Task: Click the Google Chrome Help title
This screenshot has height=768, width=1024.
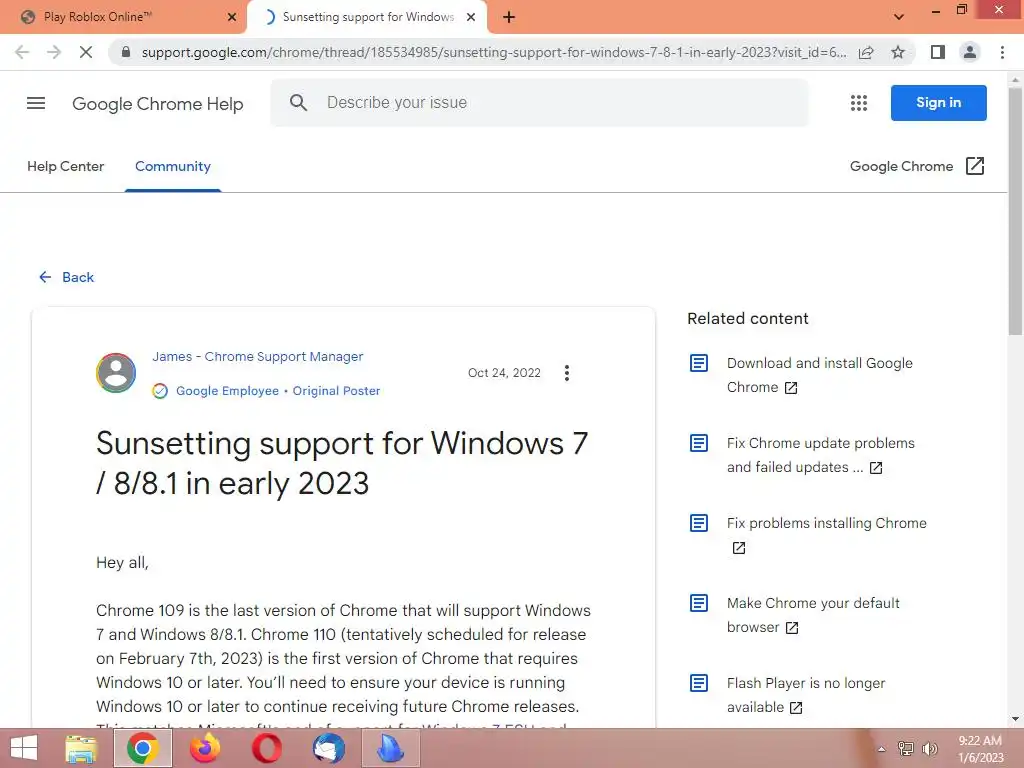Action: pyautogui.click(x=157, y=103)
